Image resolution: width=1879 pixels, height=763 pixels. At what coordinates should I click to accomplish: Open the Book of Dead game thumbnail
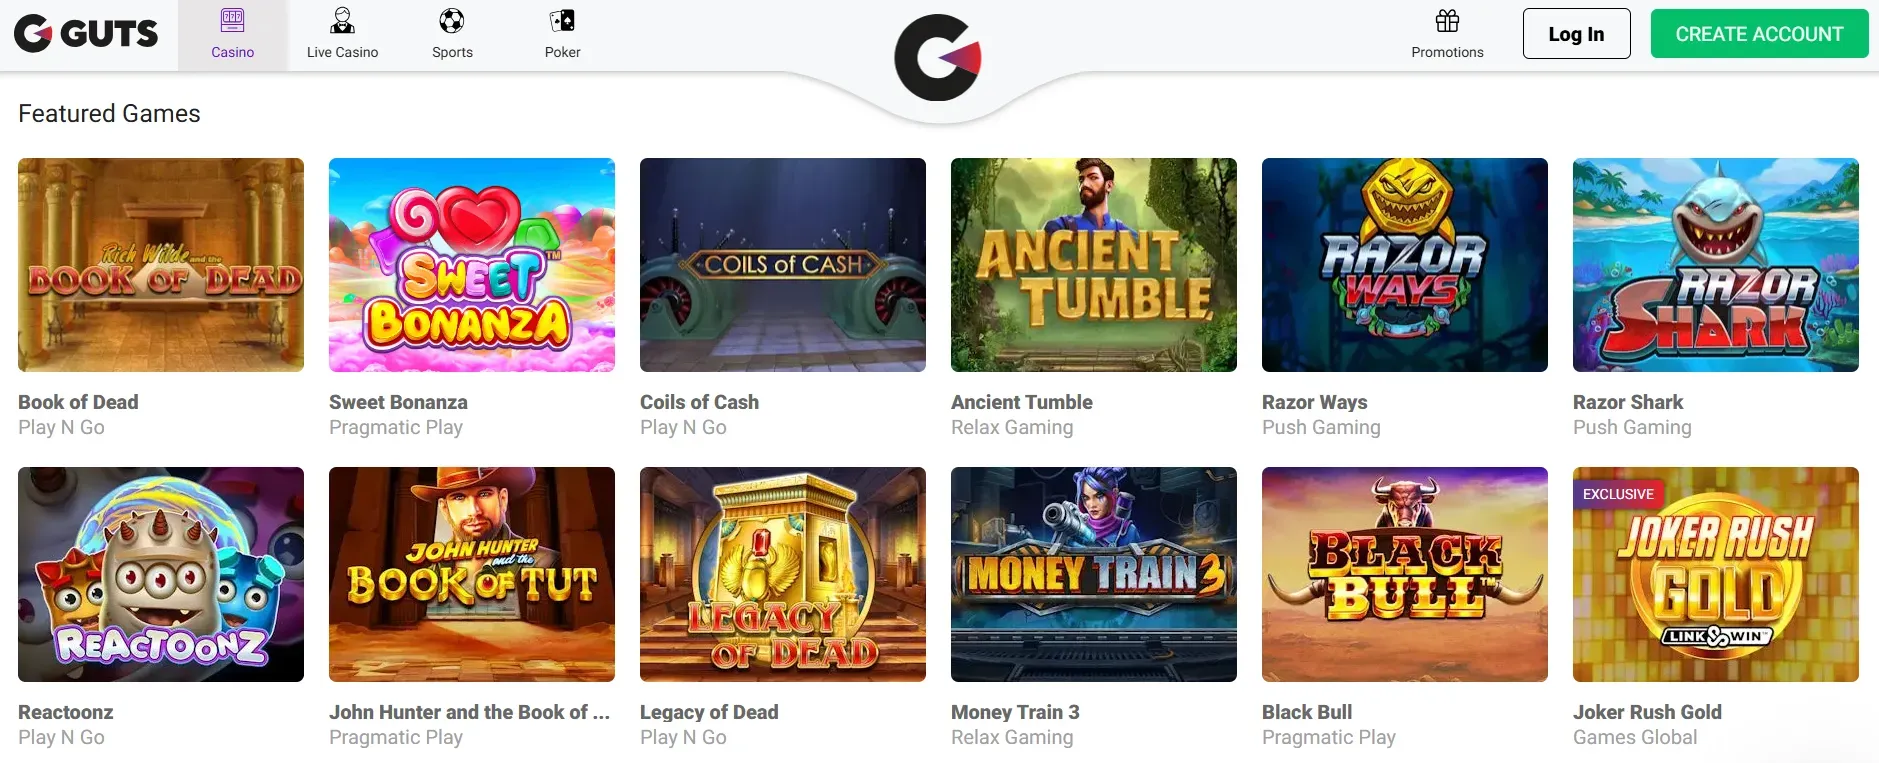click(161, 265)
